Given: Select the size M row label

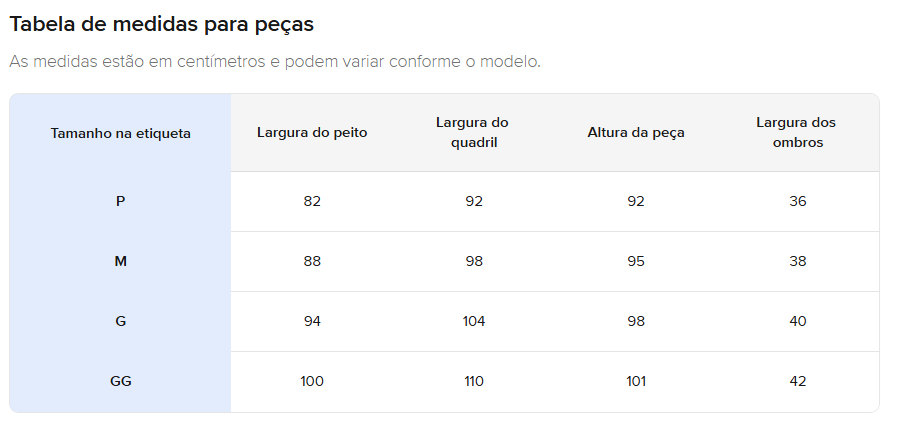Looking at the screenshot, I should 121,261.
